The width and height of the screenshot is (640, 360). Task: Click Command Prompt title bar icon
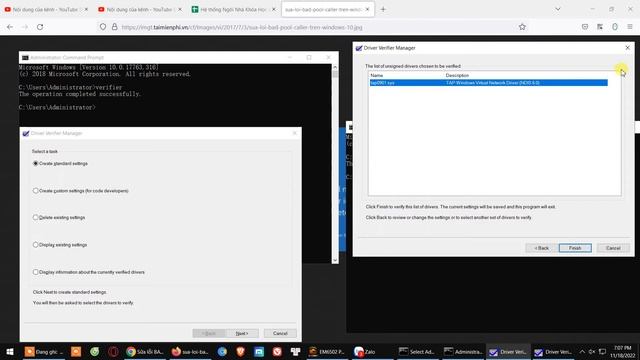(x=25, y=58)
